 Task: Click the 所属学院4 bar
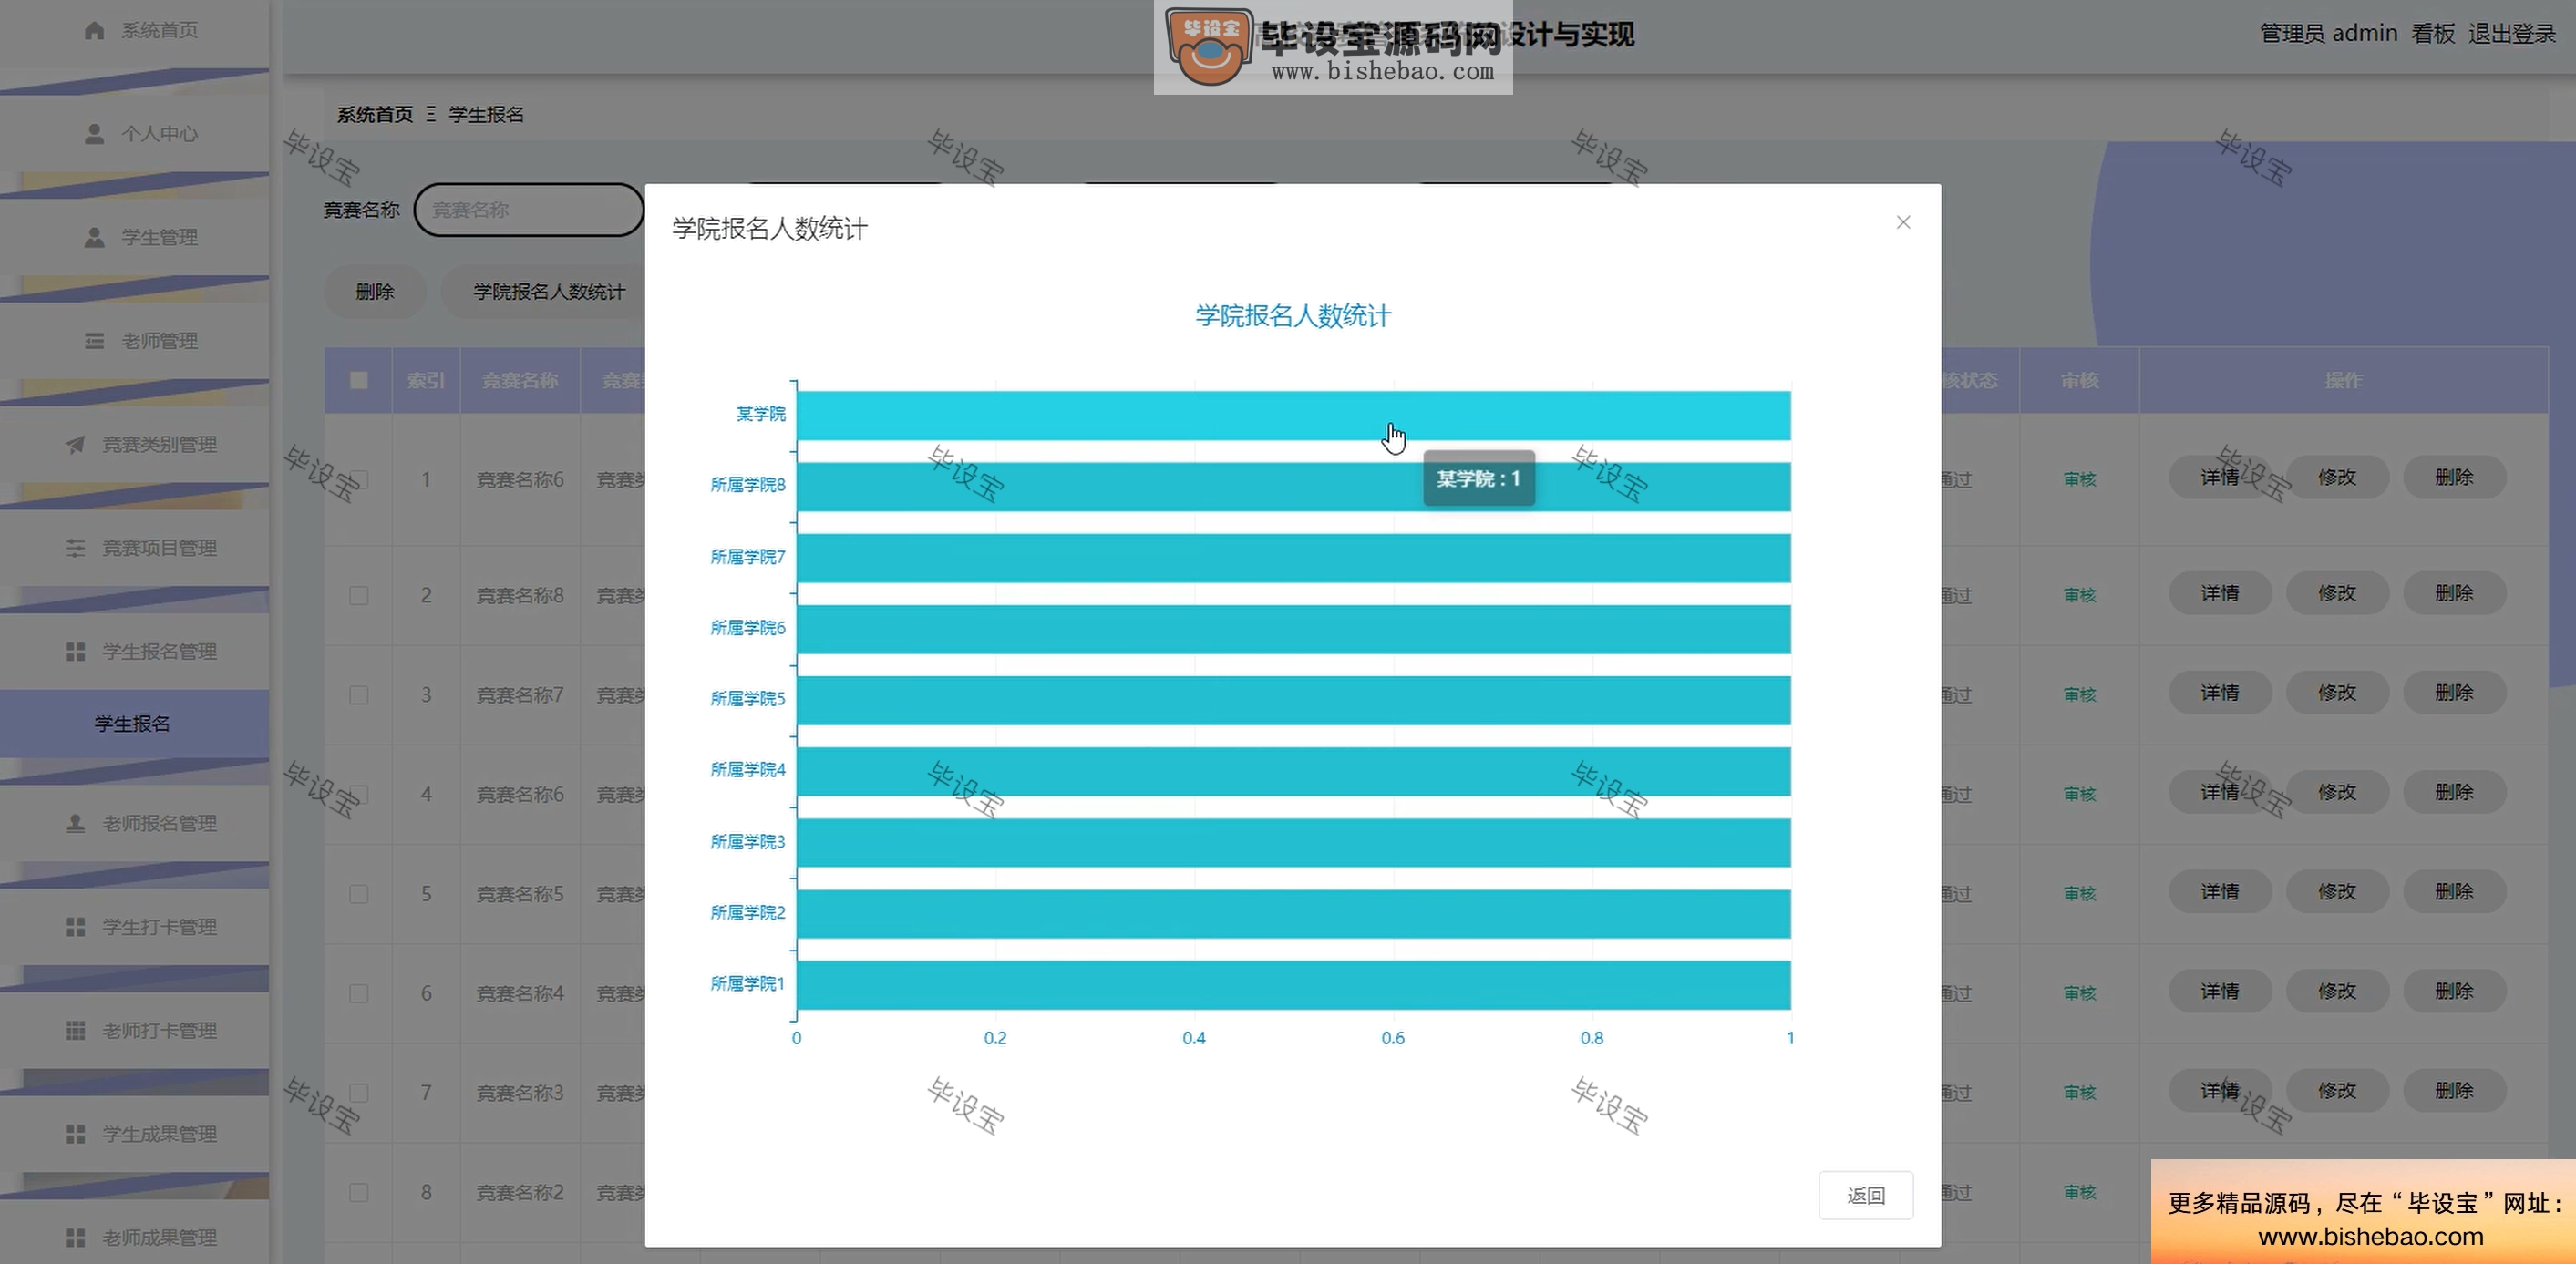(1293, 771)
